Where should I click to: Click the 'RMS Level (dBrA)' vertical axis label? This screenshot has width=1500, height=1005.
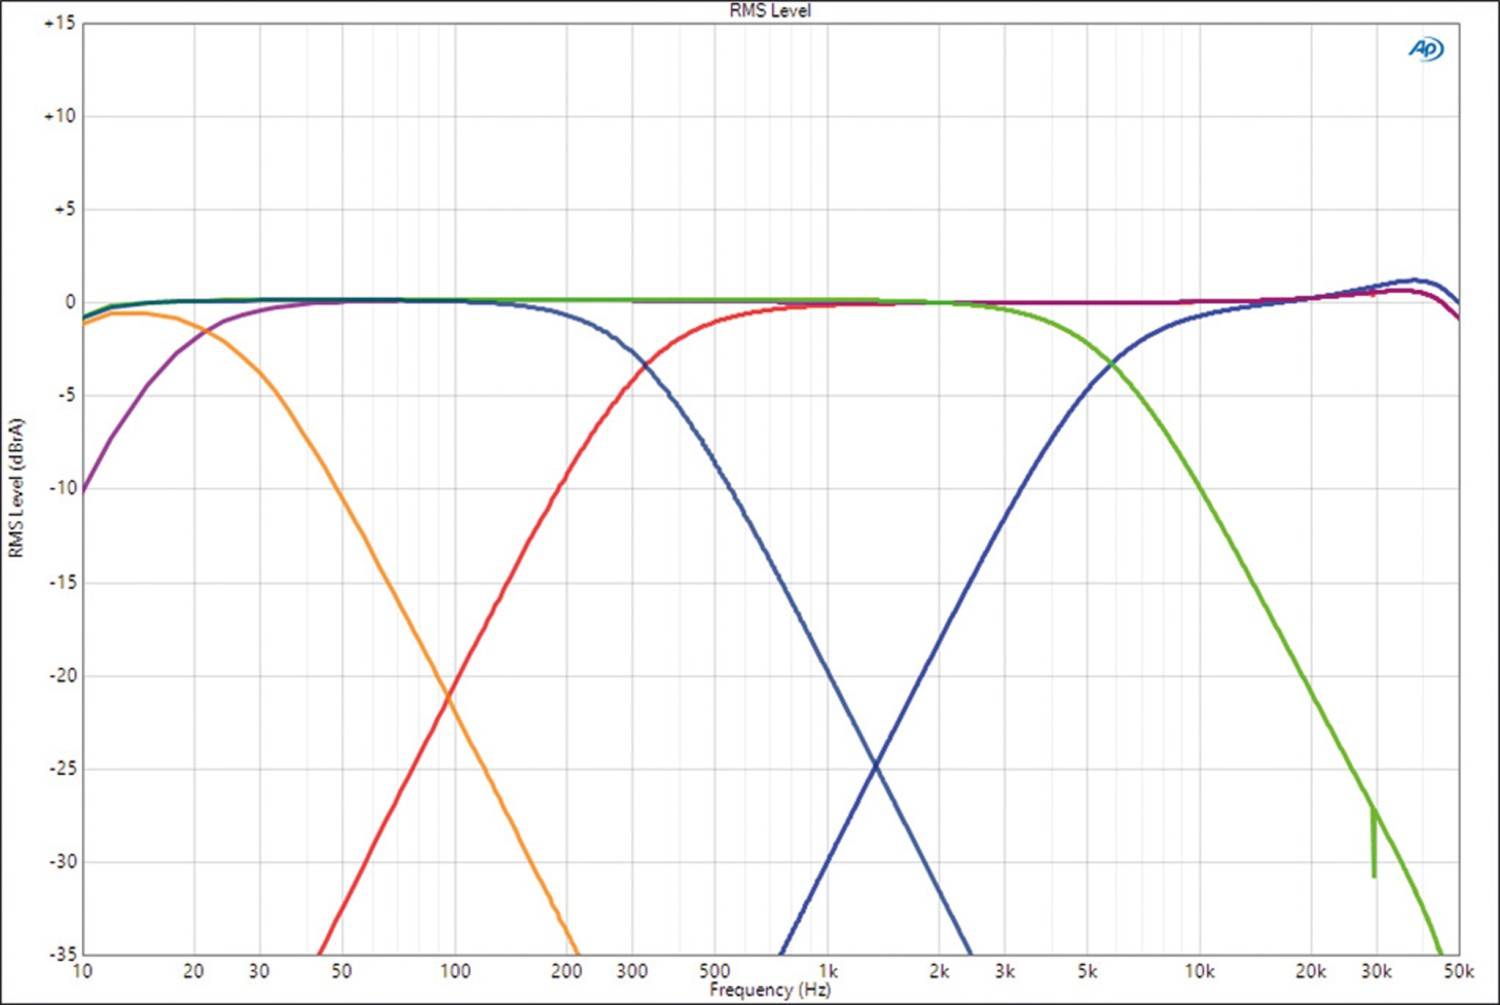point(16,489)
